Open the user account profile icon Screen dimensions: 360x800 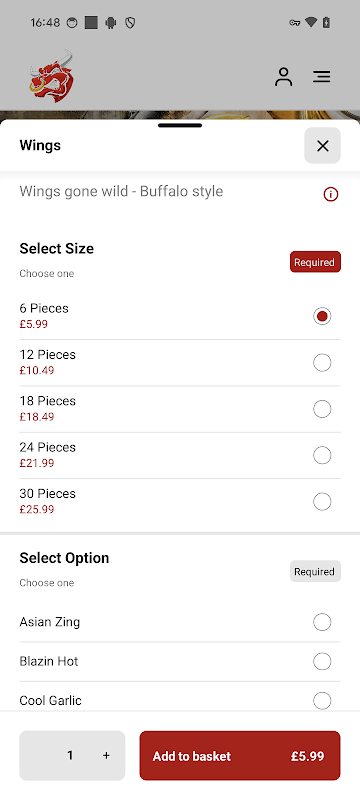pyautogui.click(x=284, y=77)
